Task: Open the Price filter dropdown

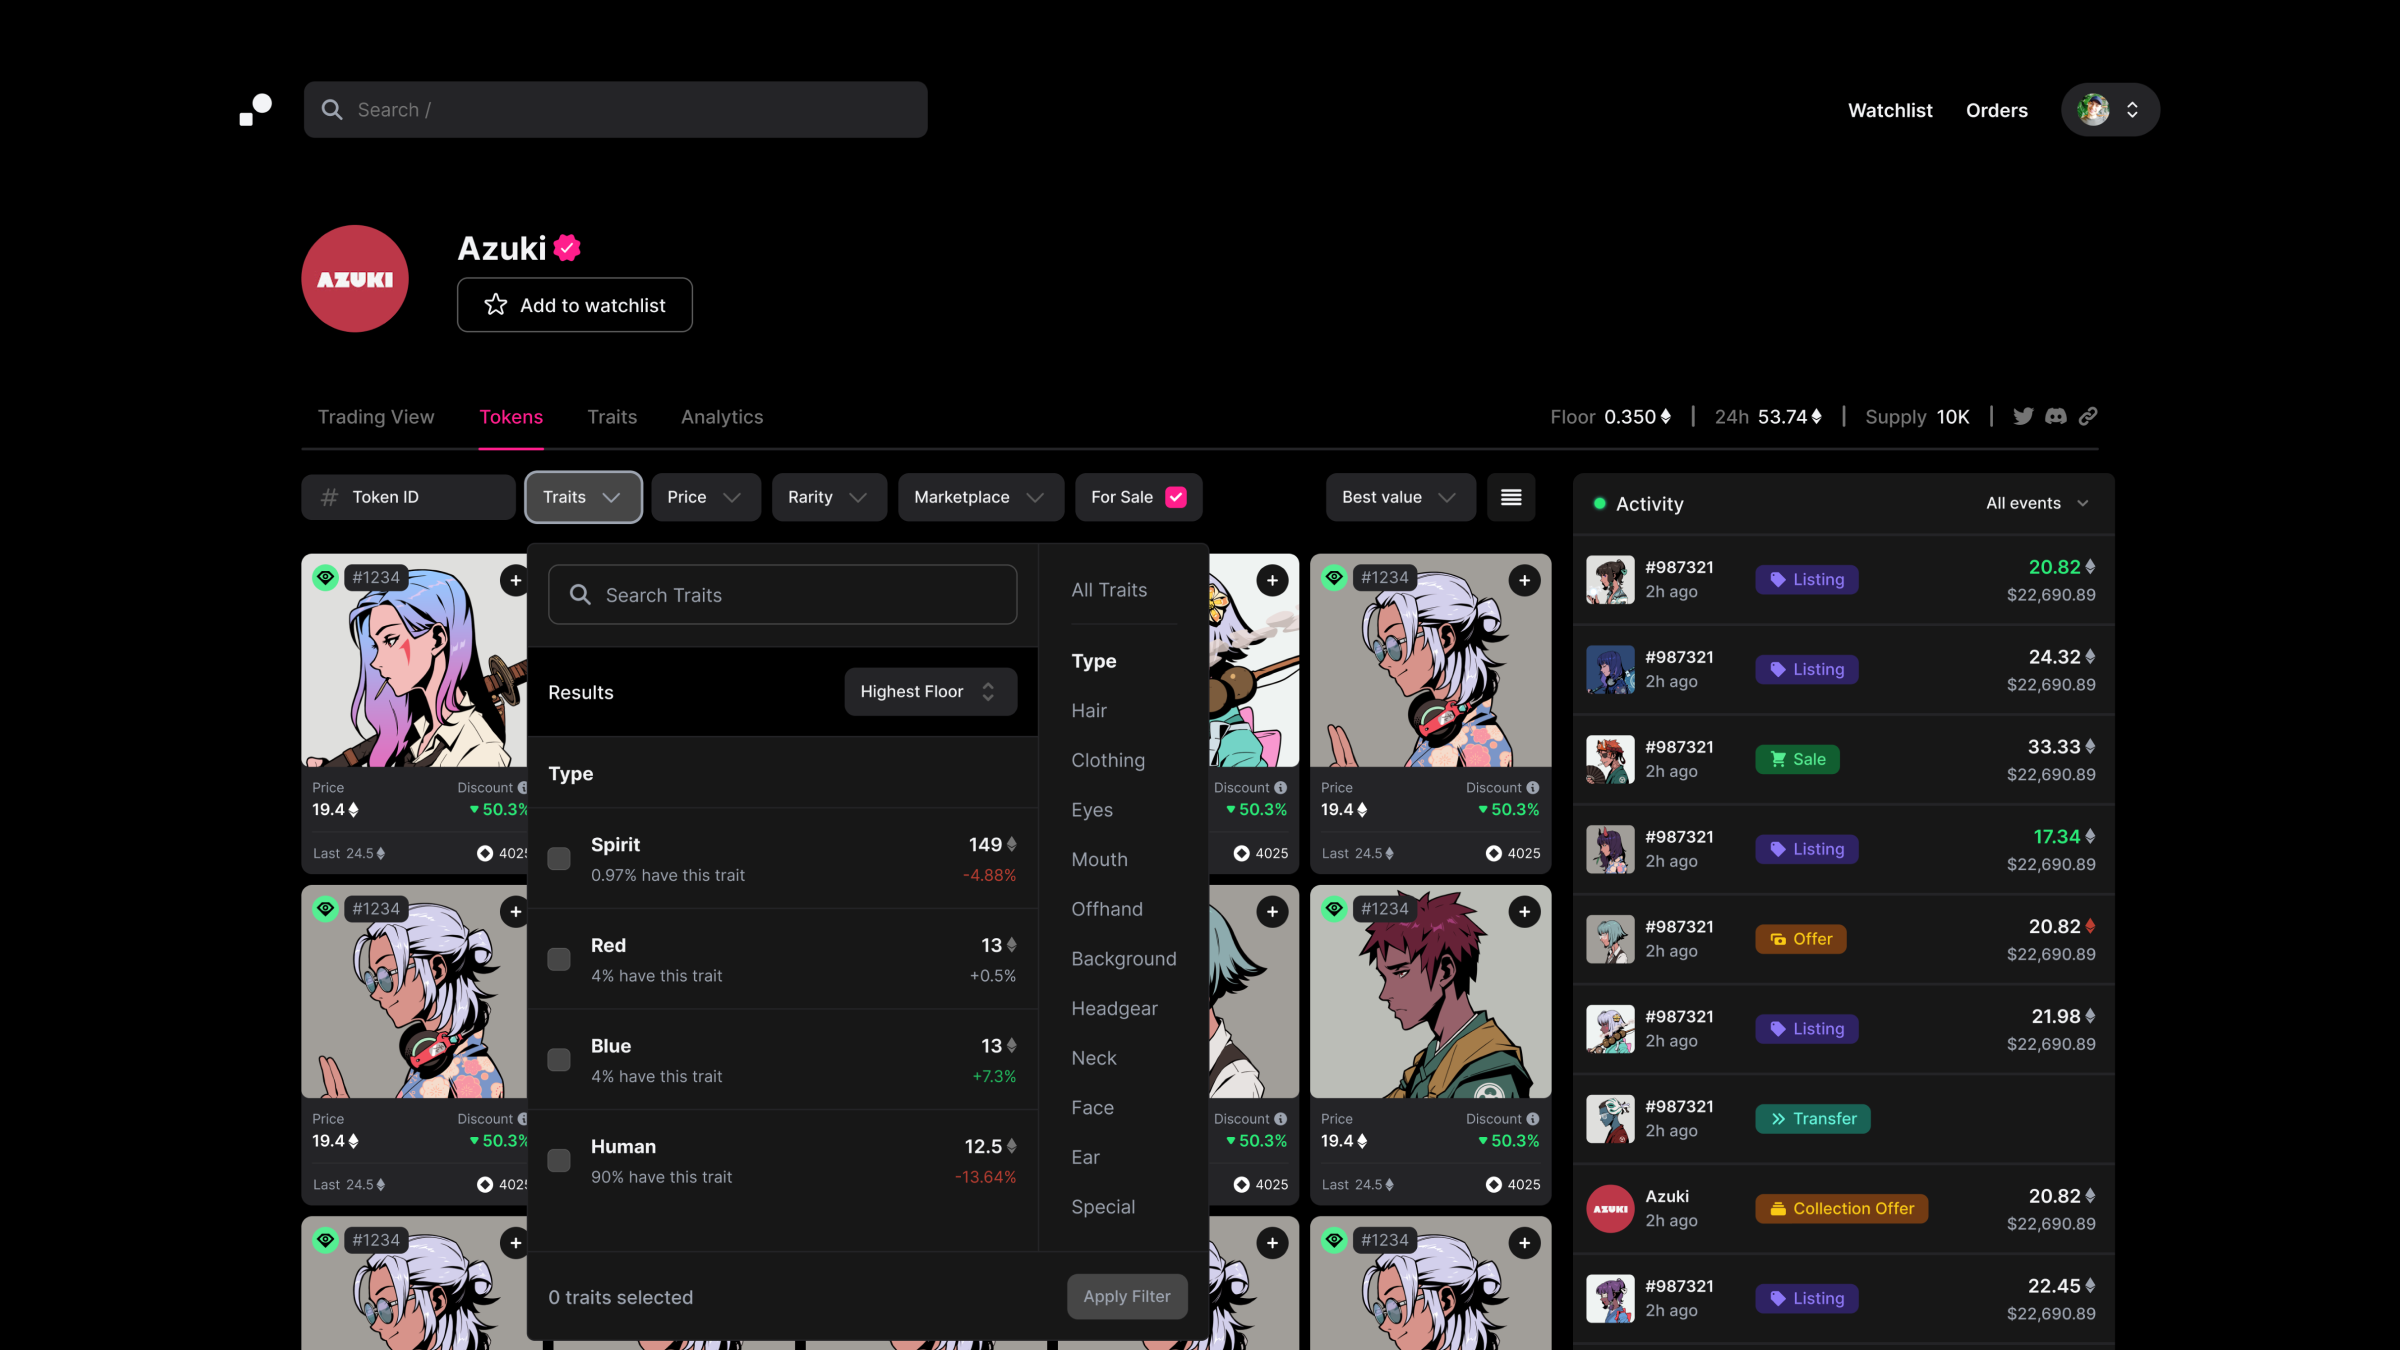Action: [x=706, y=497]
